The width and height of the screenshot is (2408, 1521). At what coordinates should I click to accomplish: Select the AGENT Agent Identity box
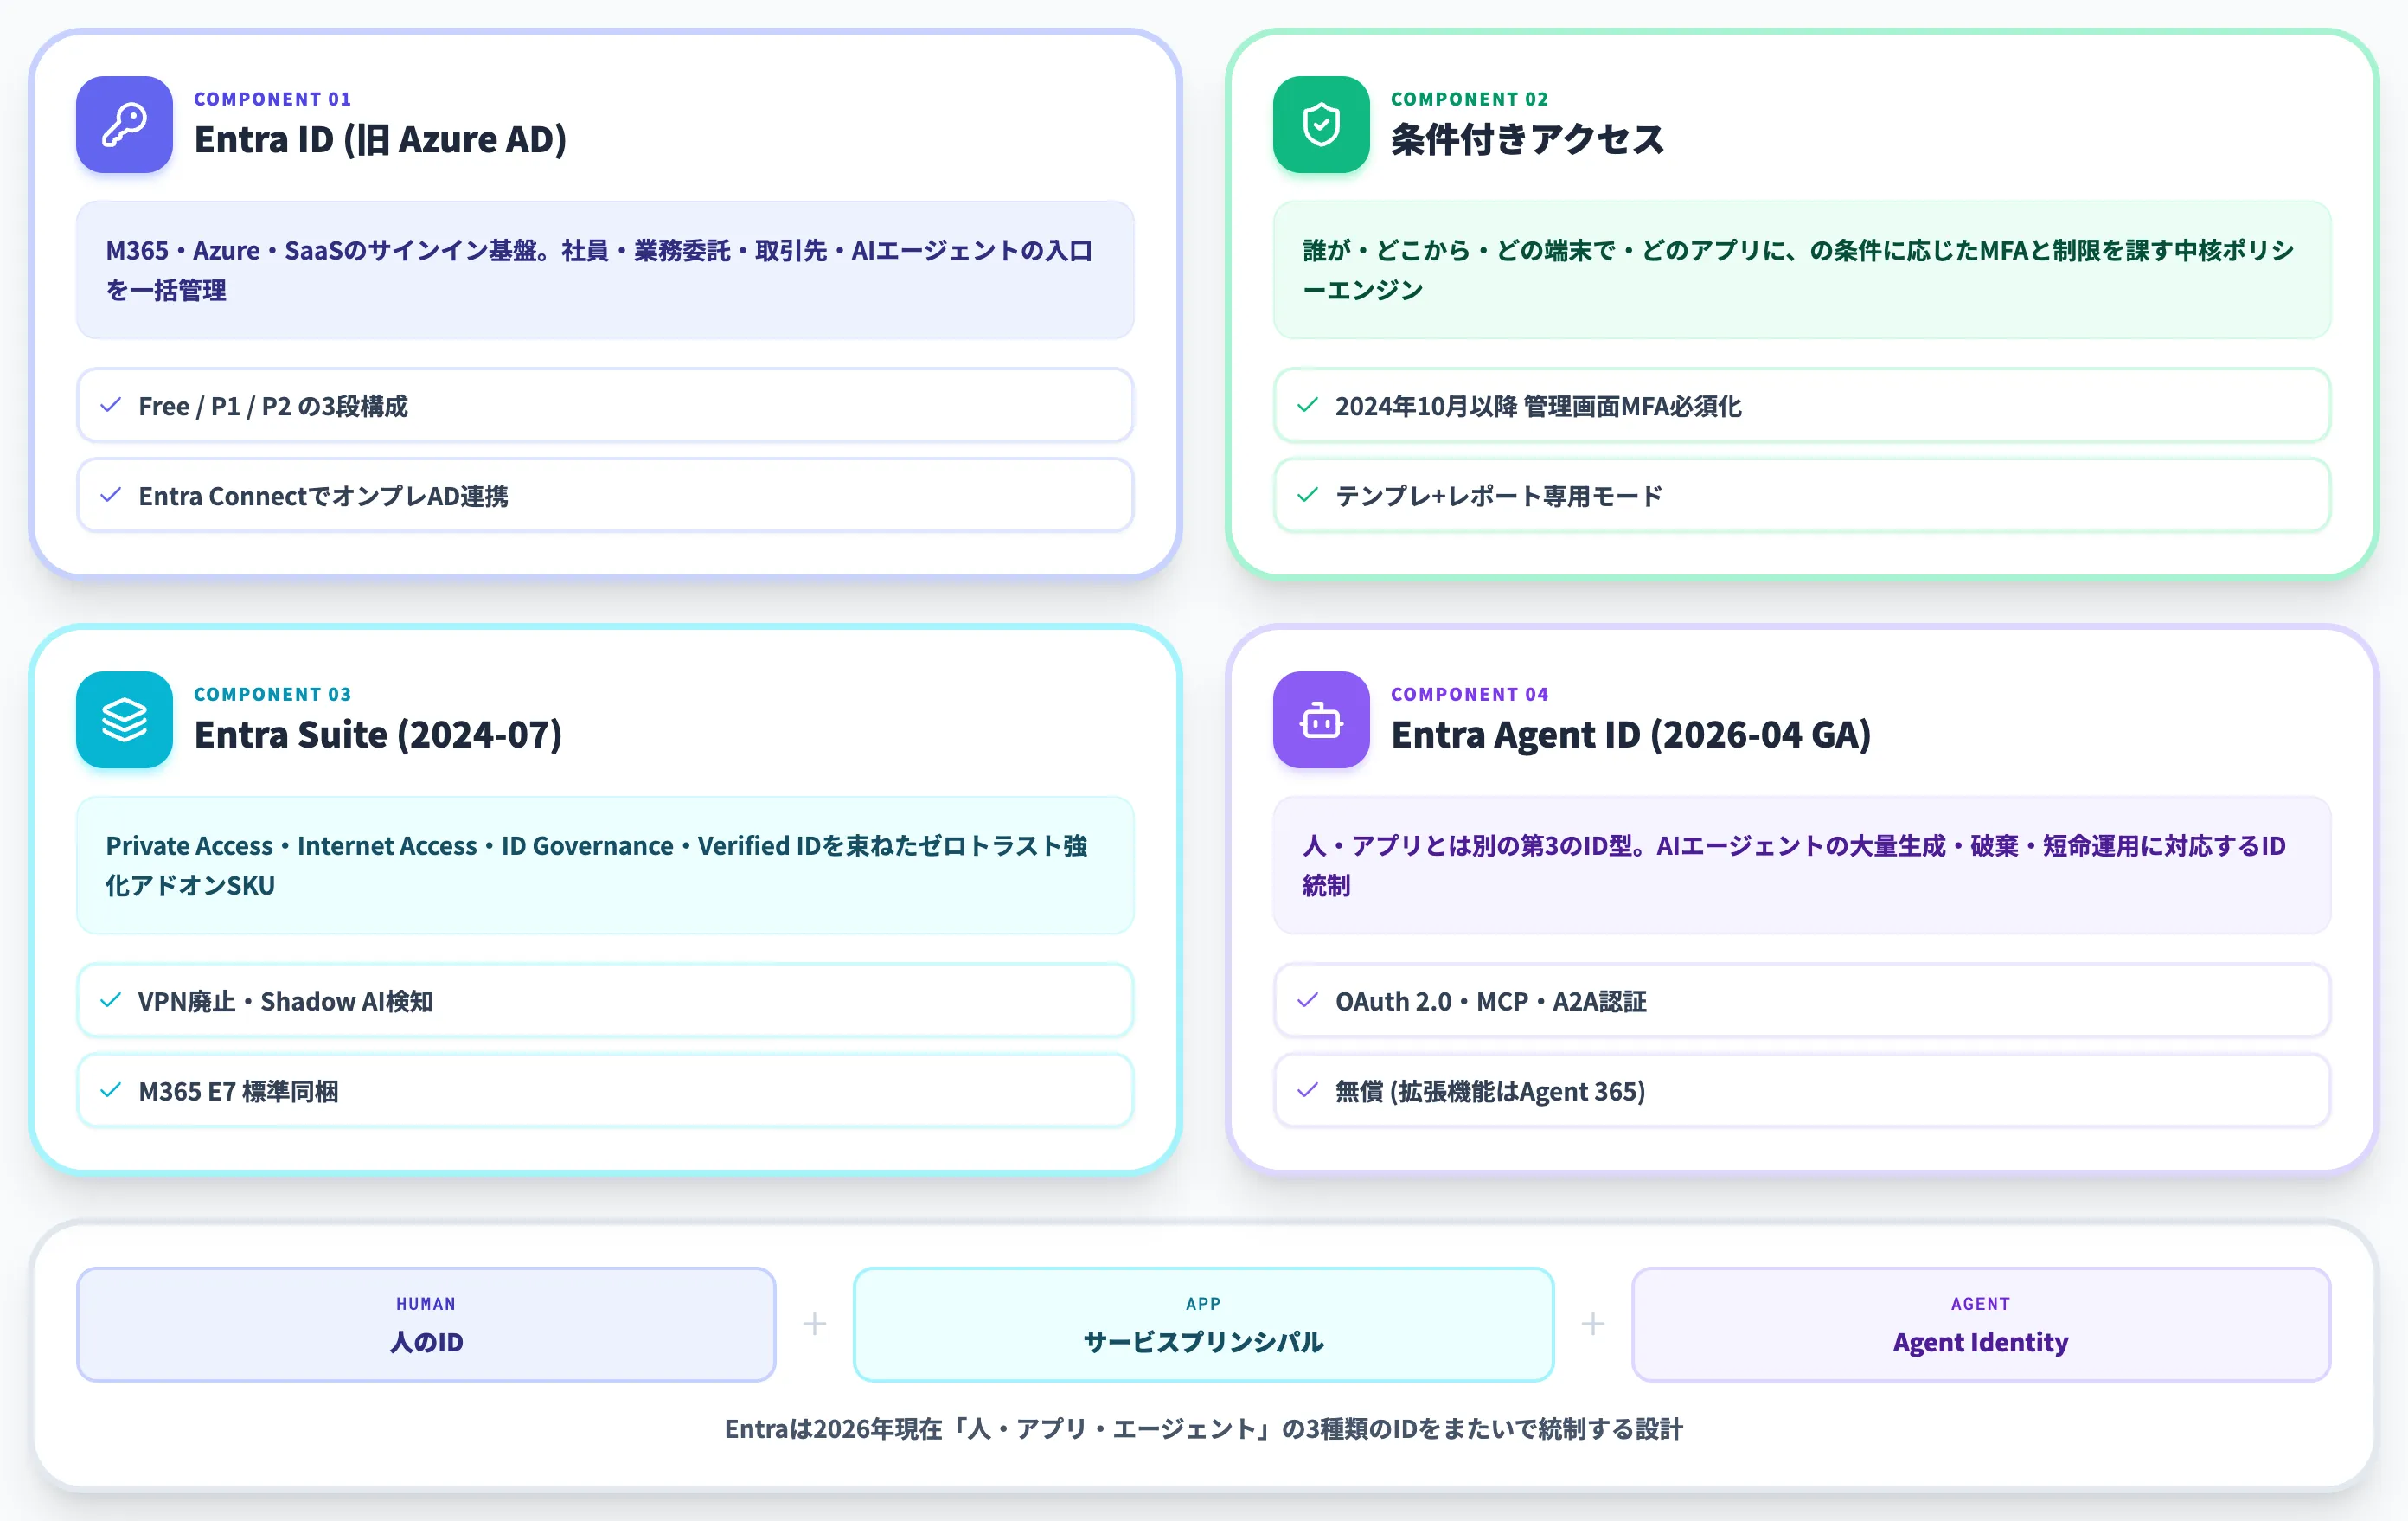click(1981, 1324)
